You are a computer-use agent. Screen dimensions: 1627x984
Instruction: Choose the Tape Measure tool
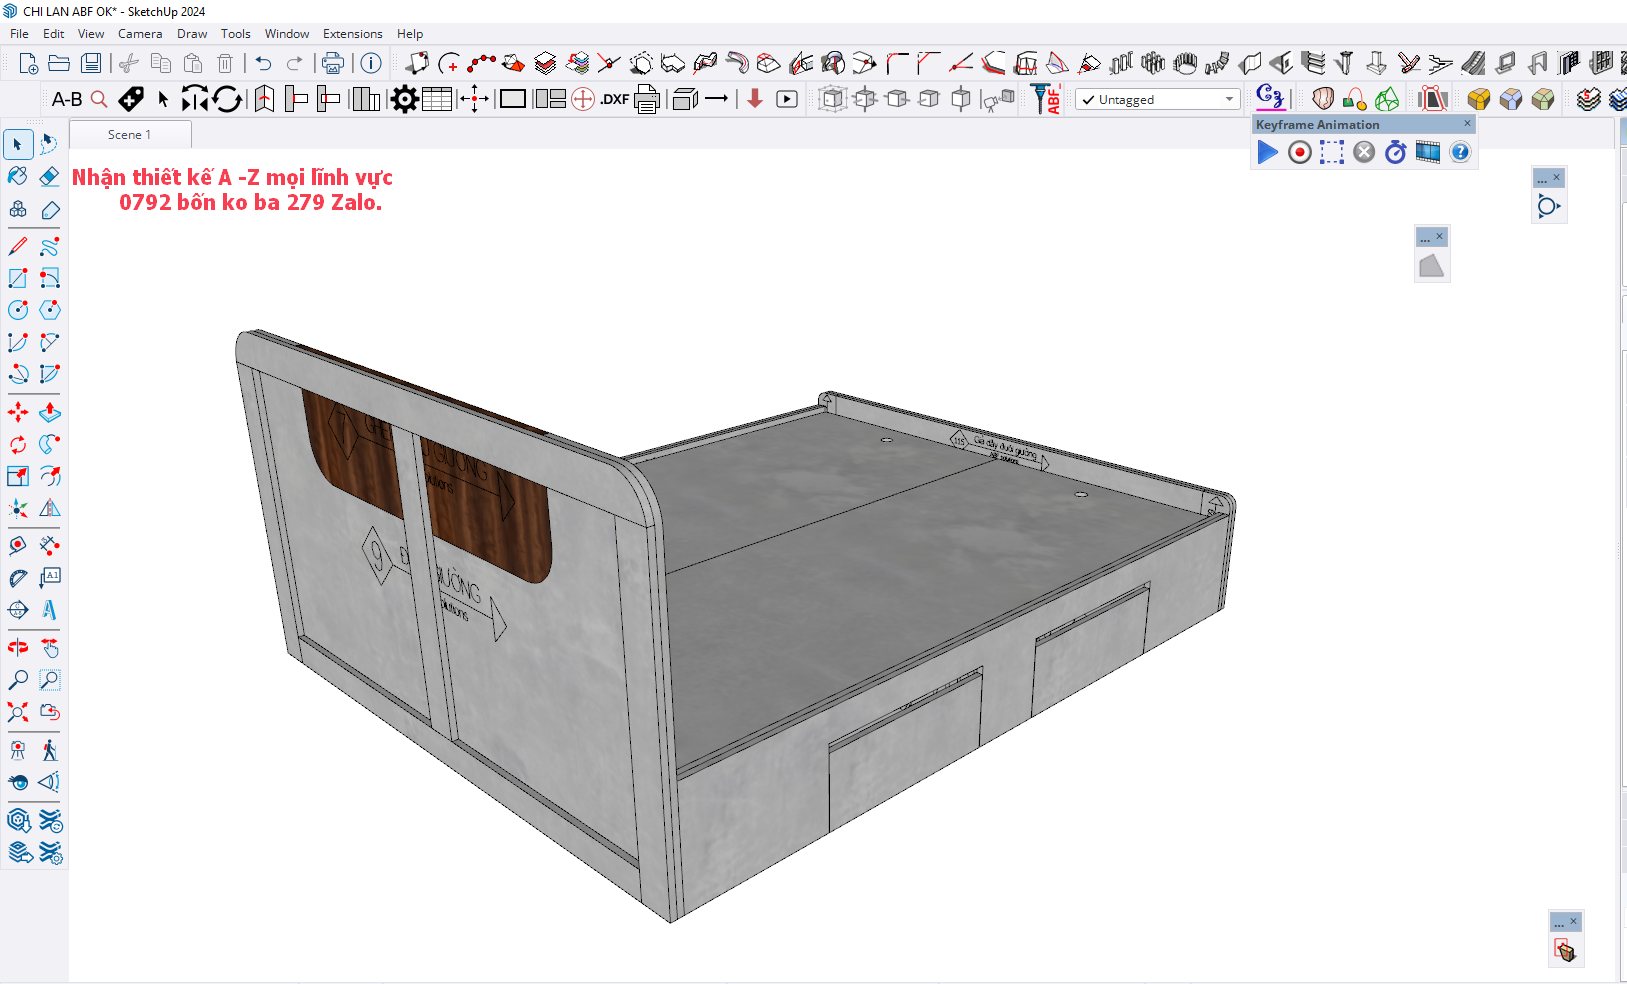[x=18, y=545]
